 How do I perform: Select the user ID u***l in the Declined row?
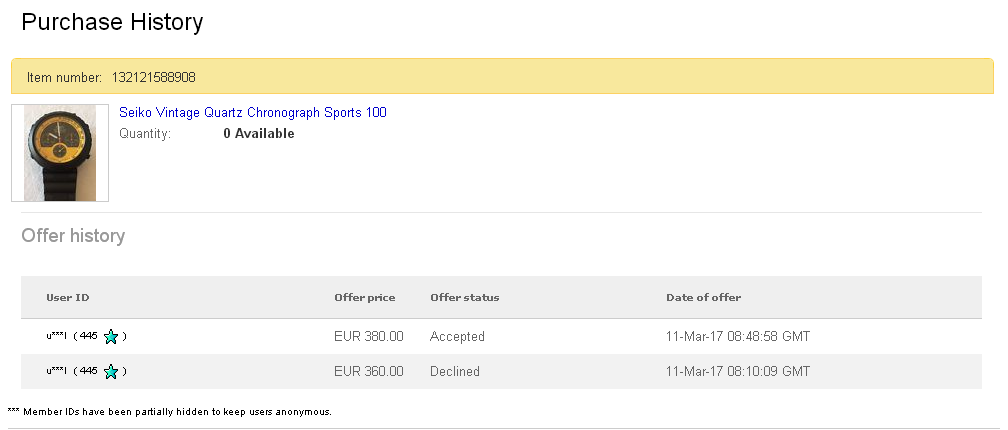pyautogui.click(x=56, y=372)
